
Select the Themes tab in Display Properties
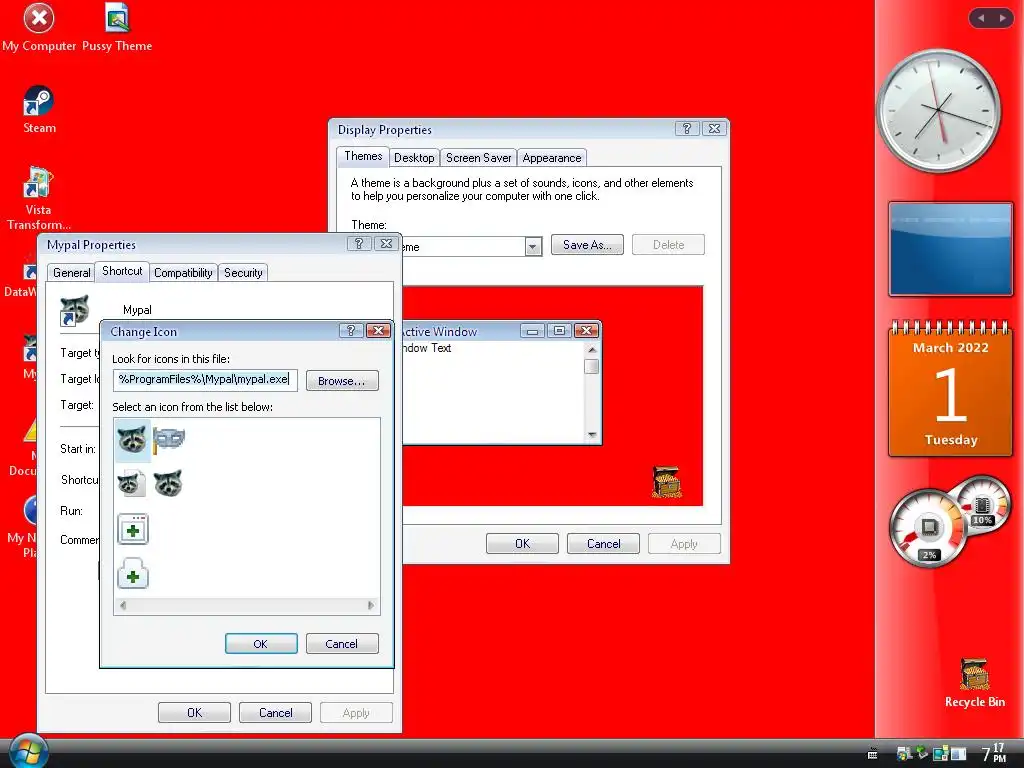(x=363, y=156)
